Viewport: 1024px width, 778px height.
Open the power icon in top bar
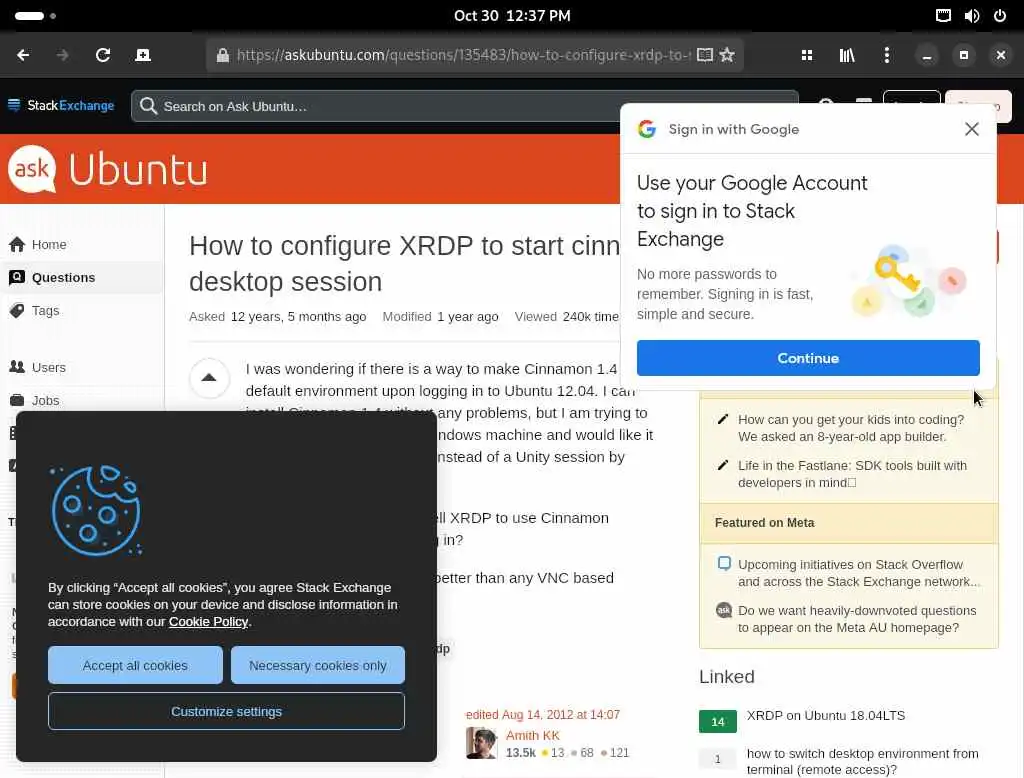[x=1000, y=16]
